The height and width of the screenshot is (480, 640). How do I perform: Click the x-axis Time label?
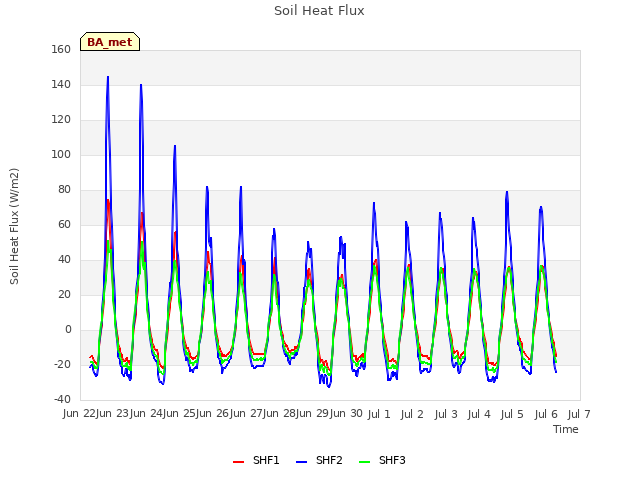566,429
